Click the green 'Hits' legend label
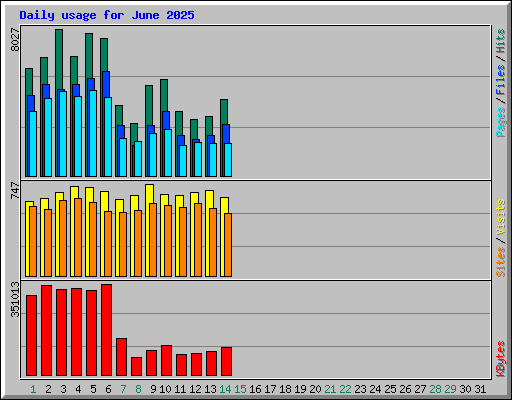The image size is (512, 400). [x=501, y=41]
